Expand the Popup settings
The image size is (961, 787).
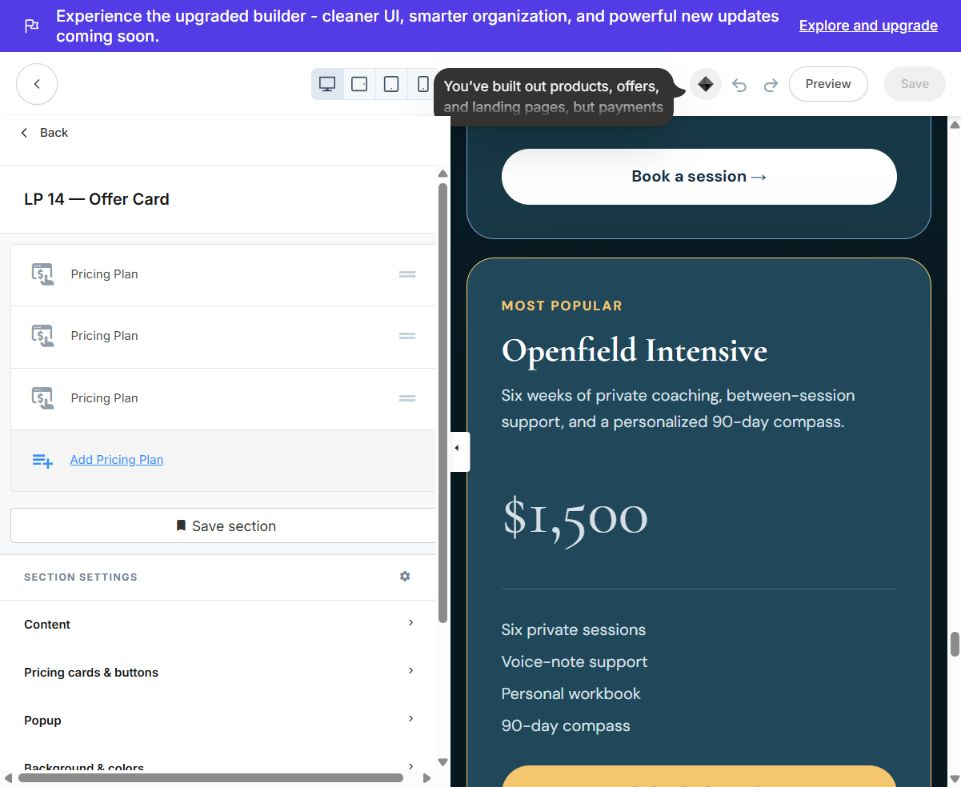coord(218,720)
